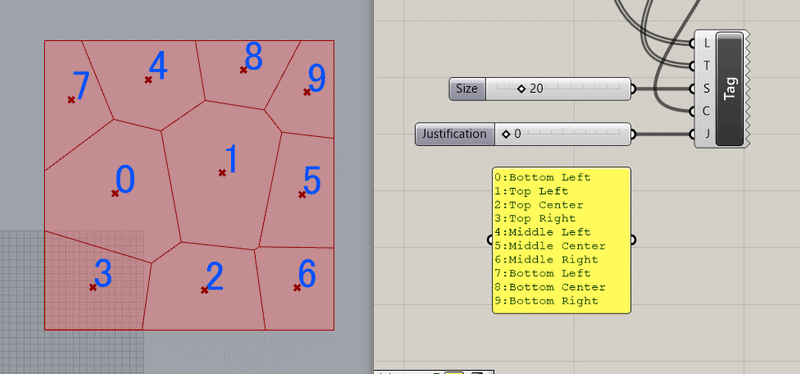Click blue tag number 4 in viewport
This screenshot has width=800, height=374.
click(158, 66)
